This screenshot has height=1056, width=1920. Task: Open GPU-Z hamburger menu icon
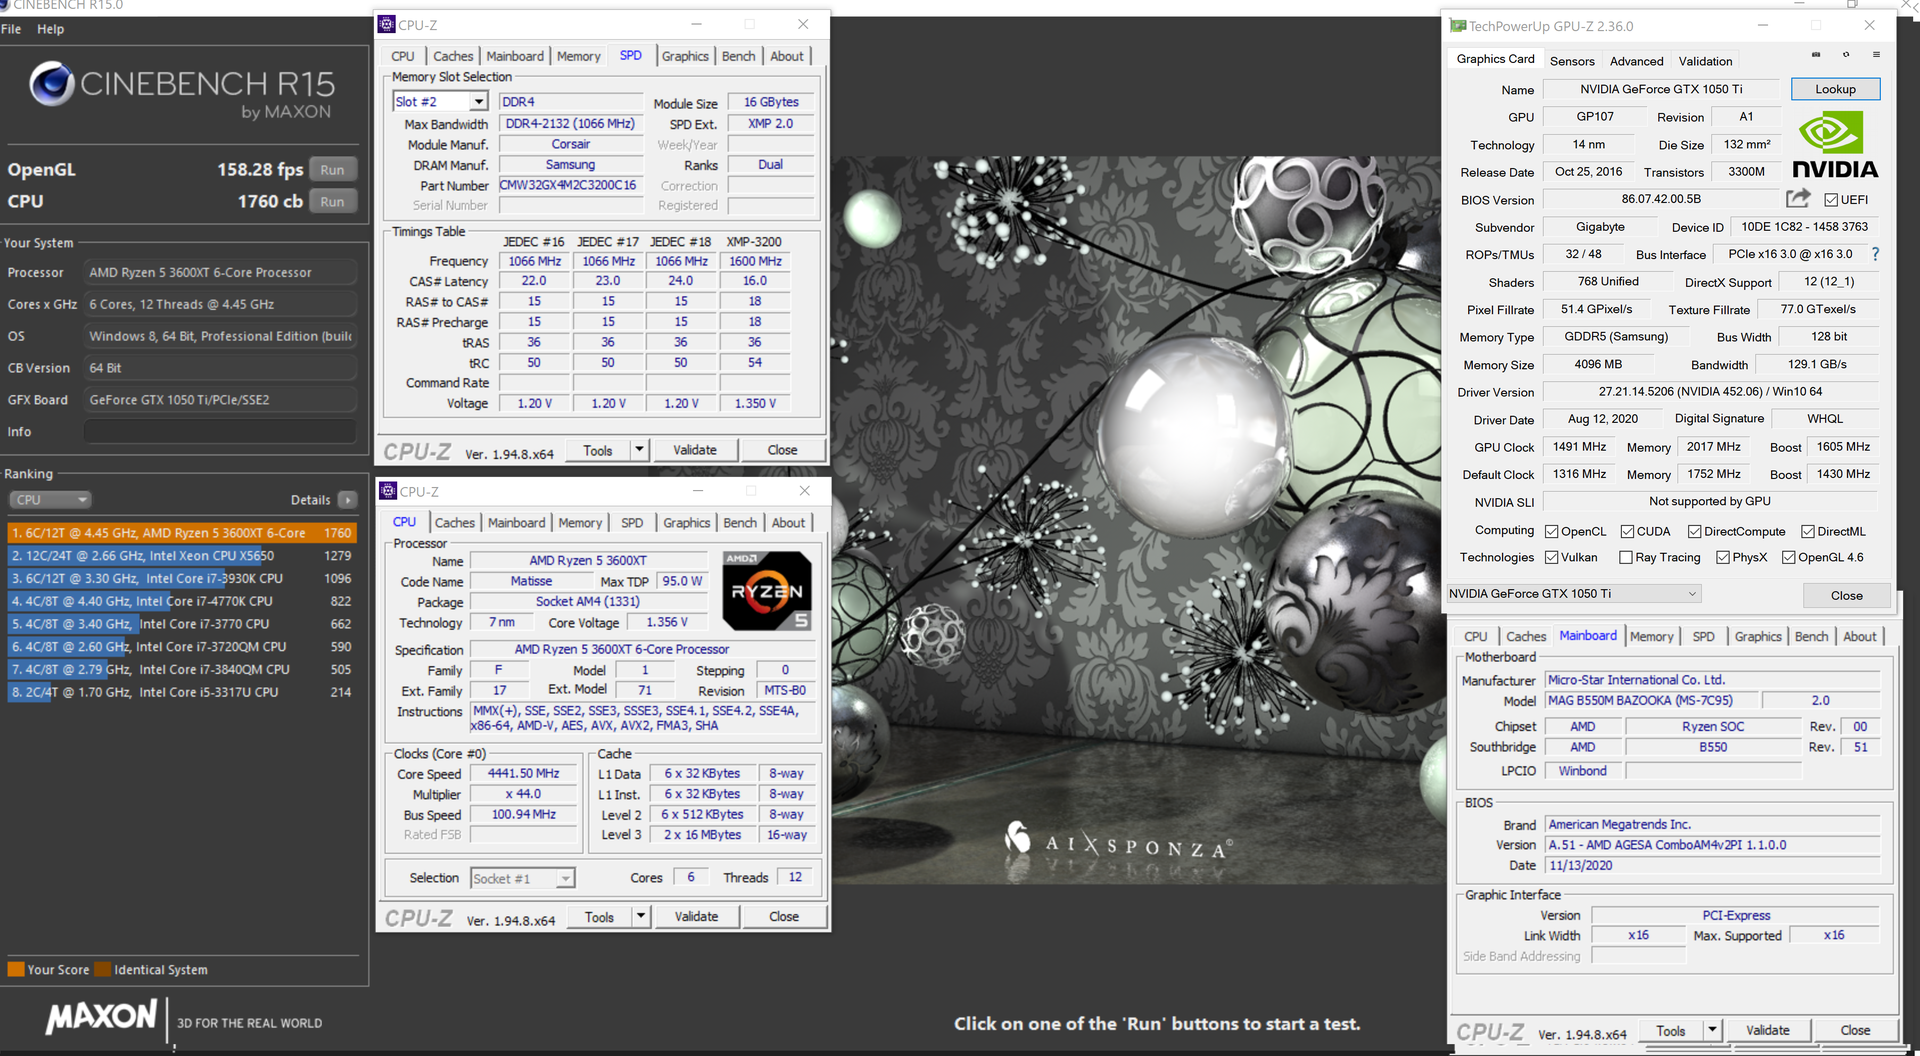tap(1876, 55)
